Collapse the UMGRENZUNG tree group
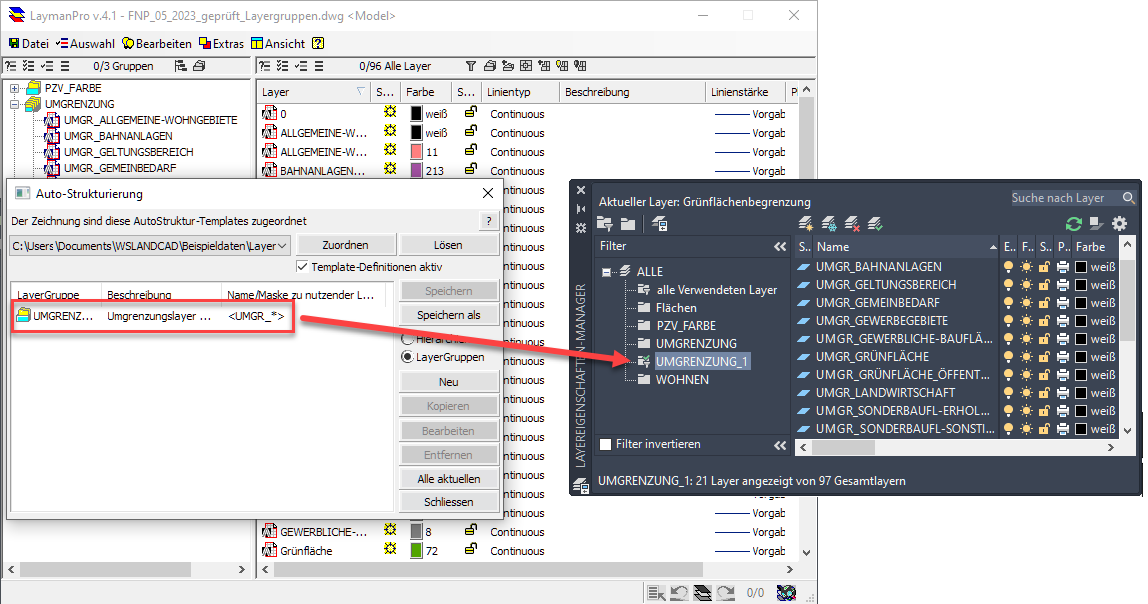 tap(15, 104)
